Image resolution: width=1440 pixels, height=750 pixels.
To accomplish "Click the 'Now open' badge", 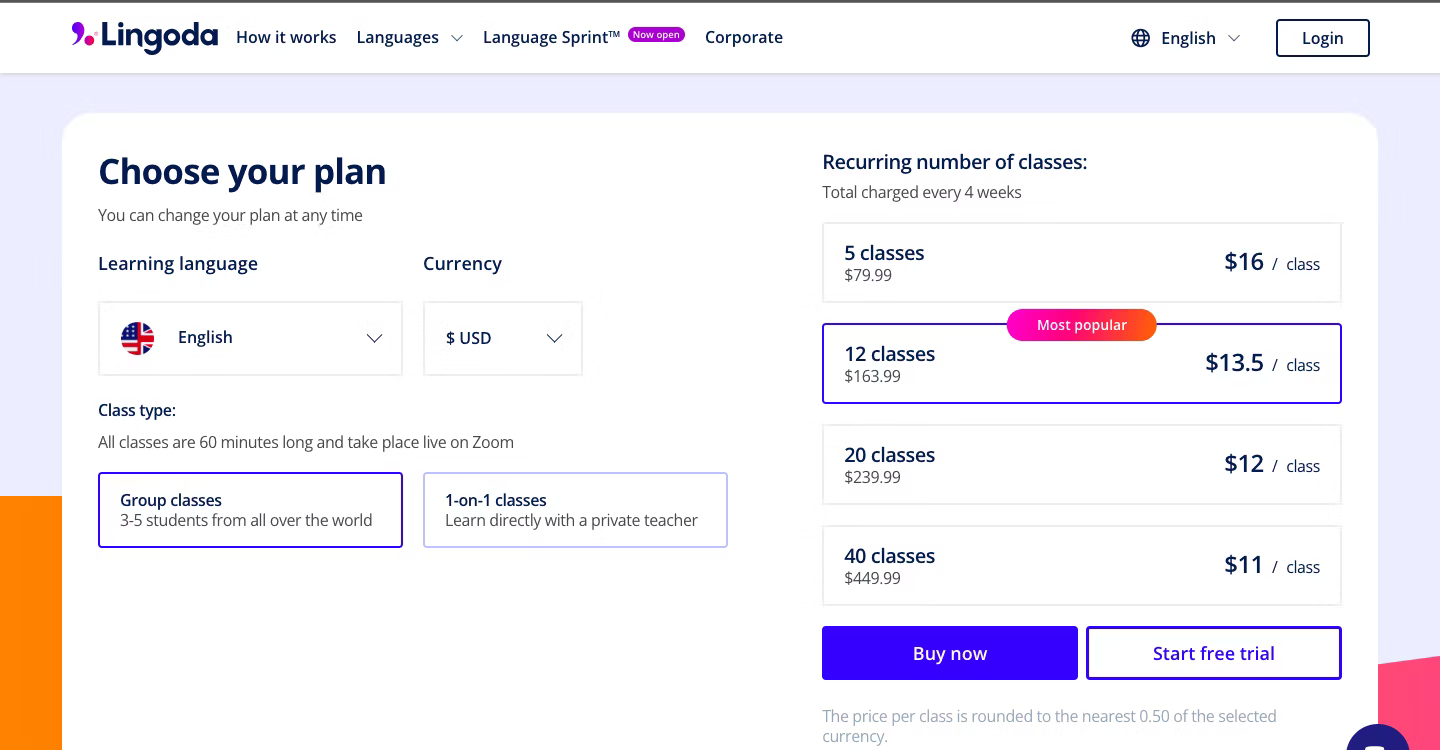I will pyautogui.click(x=656, y=35).
